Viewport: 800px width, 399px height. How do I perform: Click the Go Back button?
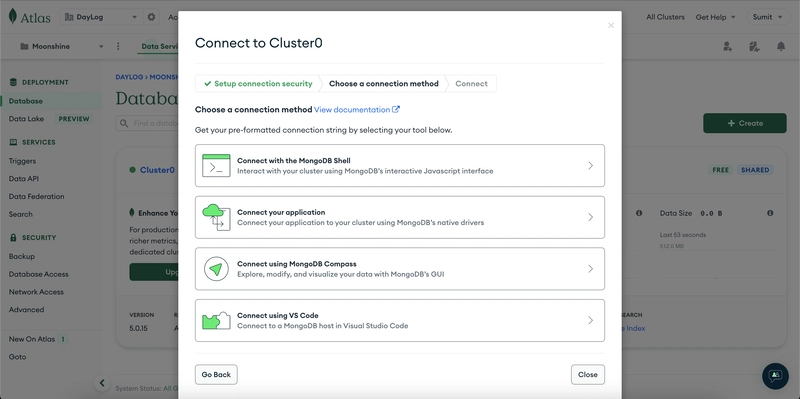tap(216, 375)
